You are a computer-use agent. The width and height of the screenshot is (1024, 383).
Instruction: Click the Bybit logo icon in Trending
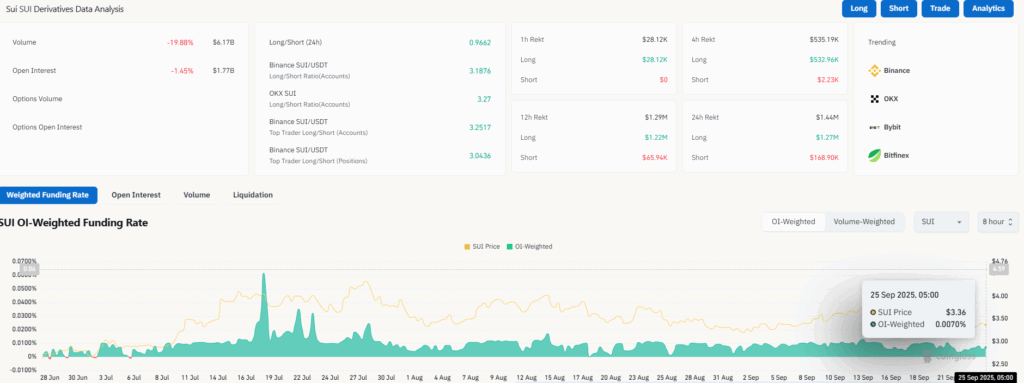(874, 127)
